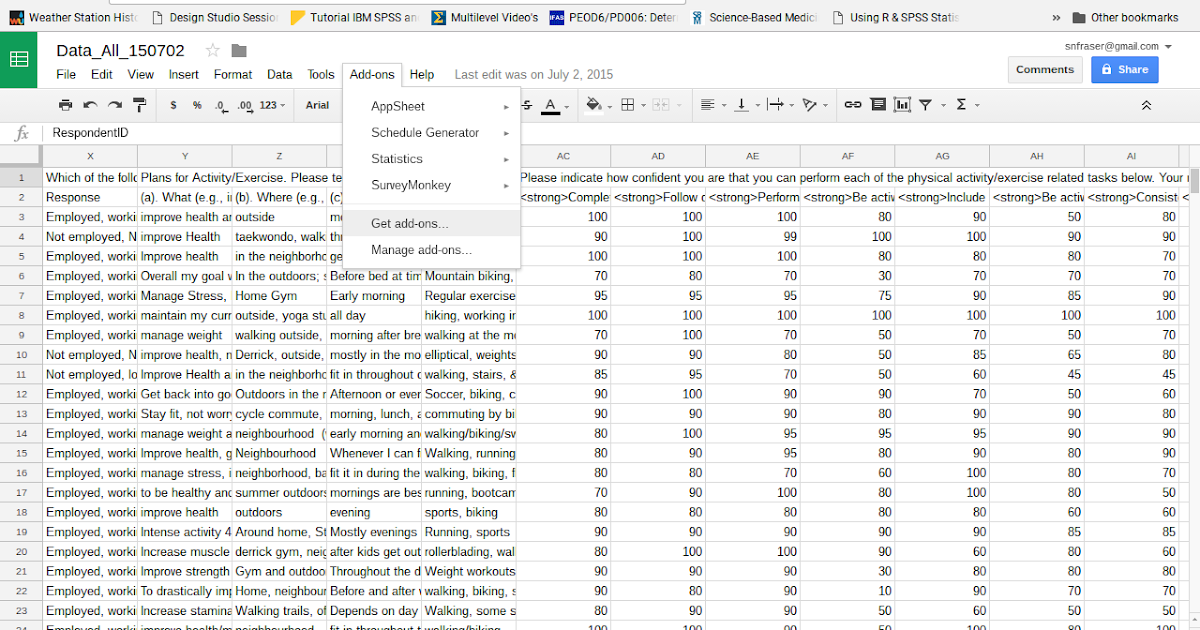Click the Share button
This screenshot has width=1200, height=630.
tap(1124, 69)
